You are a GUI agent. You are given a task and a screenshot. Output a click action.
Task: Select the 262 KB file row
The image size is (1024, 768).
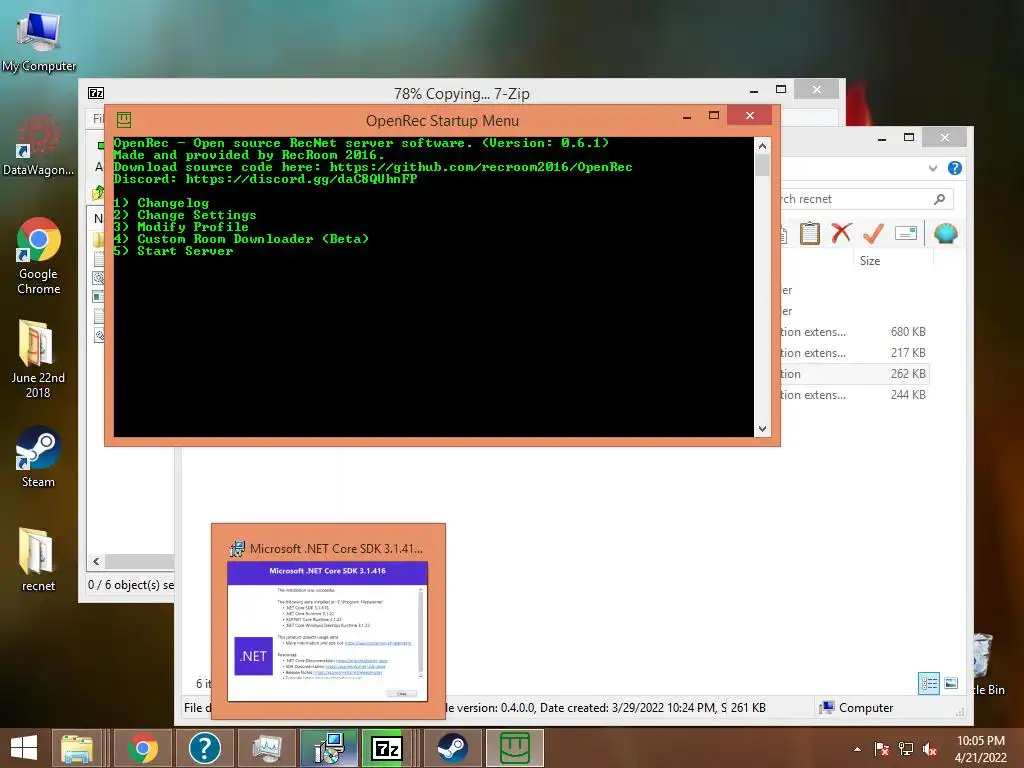[x=854, y=374]
